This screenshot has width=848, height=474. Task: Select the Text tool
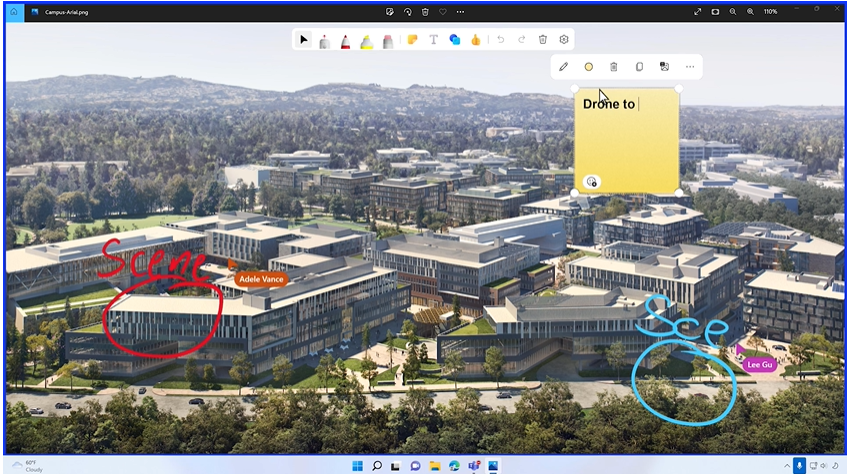pyautogui.click(x=433, y=40)
